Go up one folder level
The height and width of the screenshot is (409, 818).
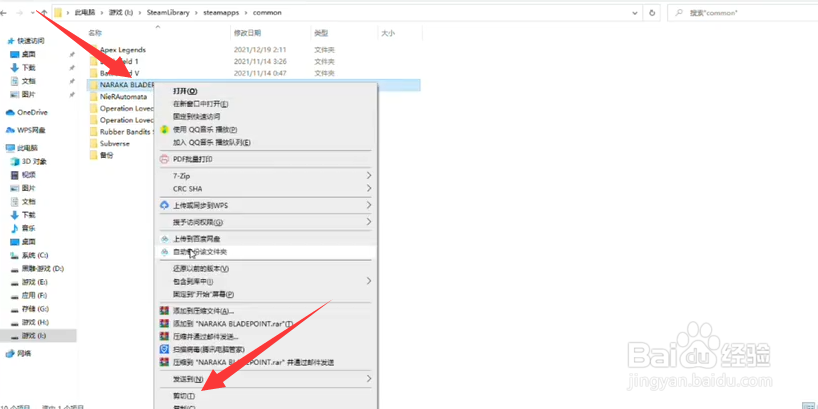[44, 13]
